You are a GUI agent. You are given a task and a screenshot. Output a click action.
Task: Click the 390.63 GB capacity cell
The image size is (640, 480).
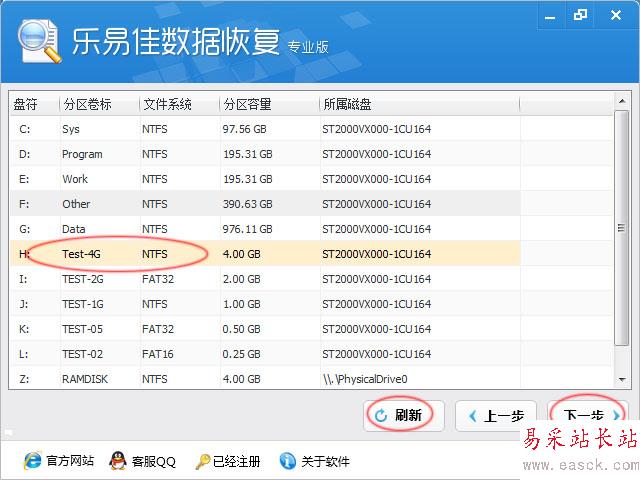pos(247,204)
